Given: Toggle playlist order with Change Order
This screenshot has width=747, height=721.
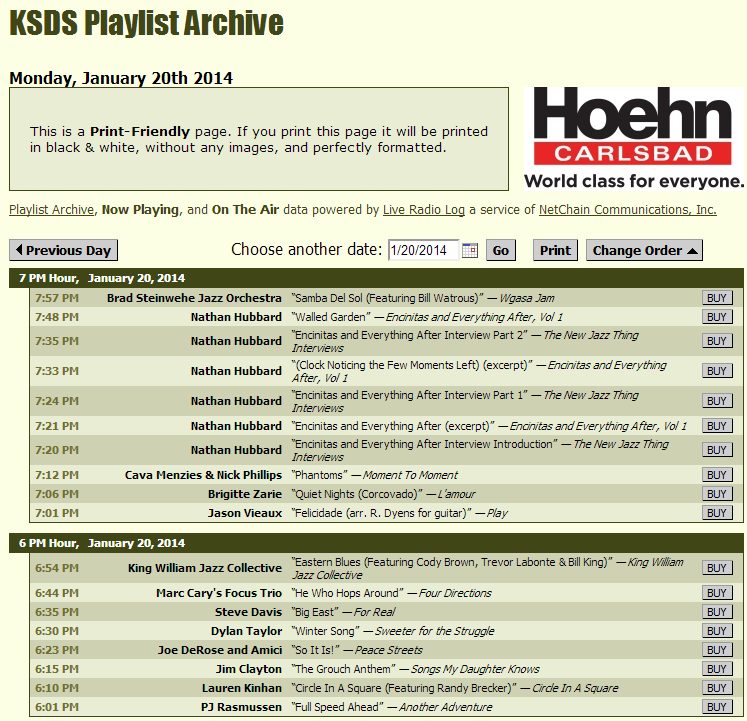Looking at the screenshot, I should [x=644, y=250].
